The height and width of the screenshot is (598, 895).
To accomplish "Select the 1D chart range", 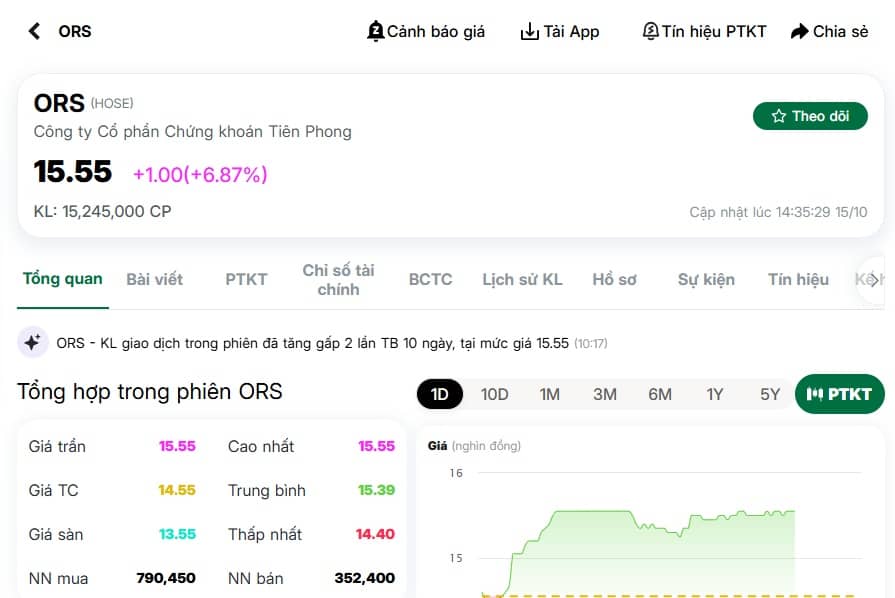I will (x=440, y=394).
